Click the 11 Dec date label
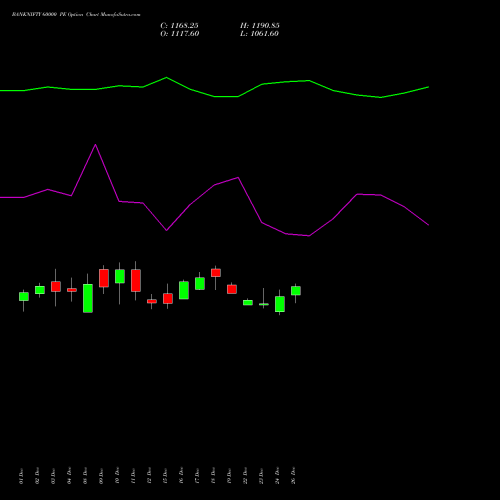This screenshot has height=500, width=500. 133,476
